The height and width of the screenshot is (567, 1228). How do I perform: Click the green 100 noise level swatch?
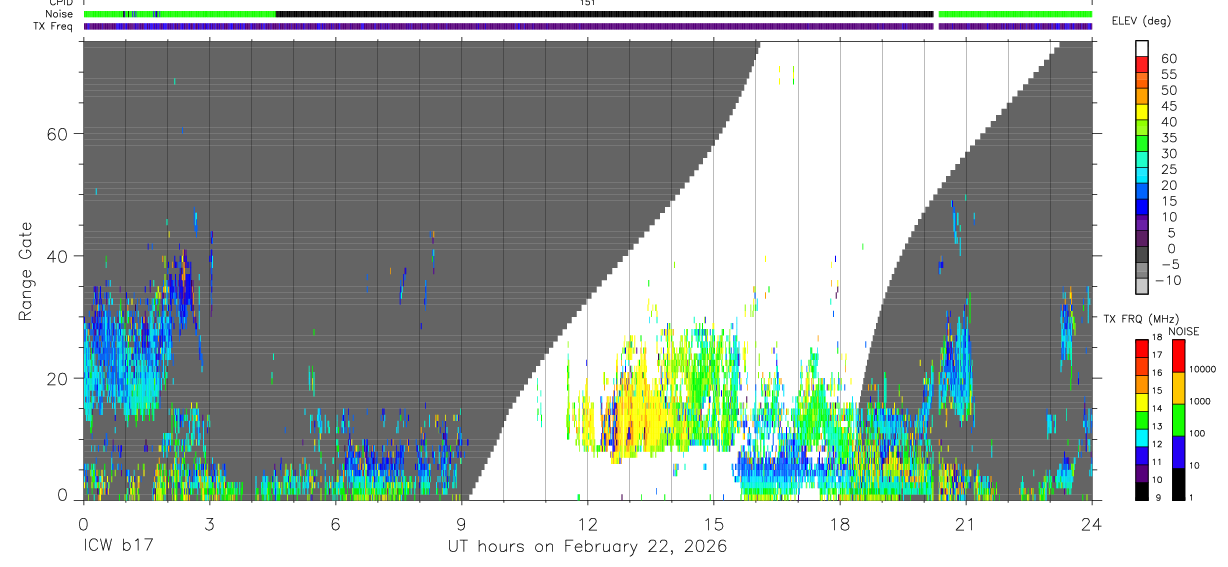pyautogui.click(x=1178, y=420)
